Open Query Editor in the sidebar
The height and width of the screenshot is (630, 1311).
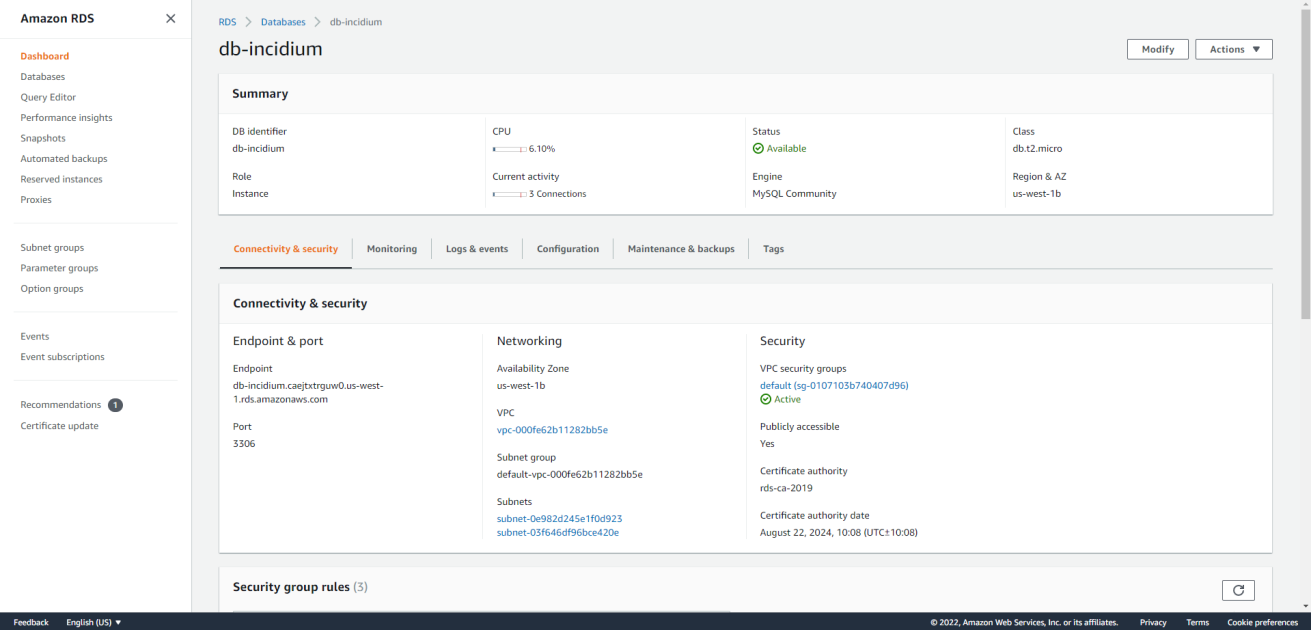coord(48,97)
